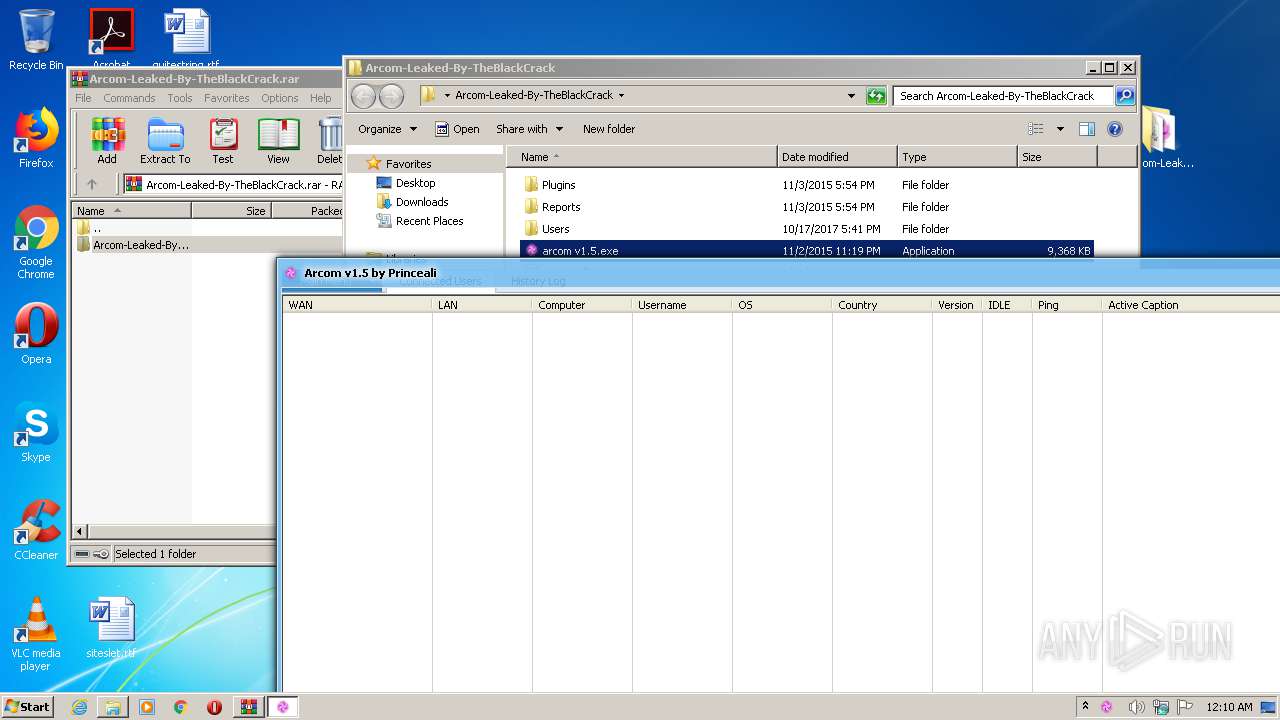Click search Arcom-Leaked-By-TheBlackCrack input field

click(1003, 96)
